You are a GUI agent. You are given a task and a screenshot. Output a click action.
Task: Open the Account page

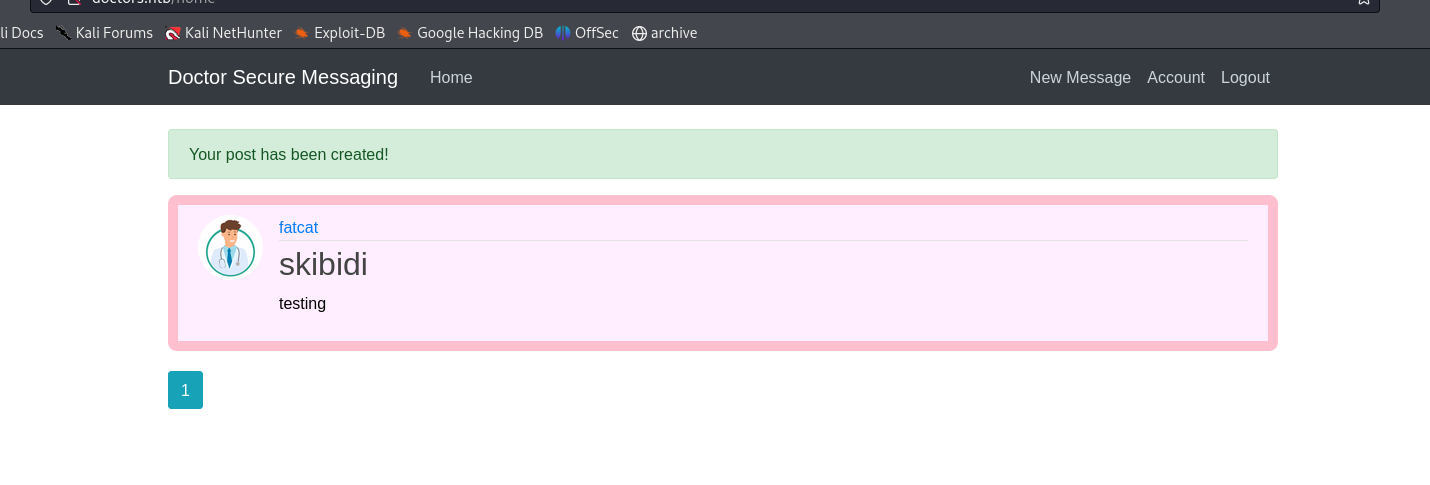[1175, 77]
